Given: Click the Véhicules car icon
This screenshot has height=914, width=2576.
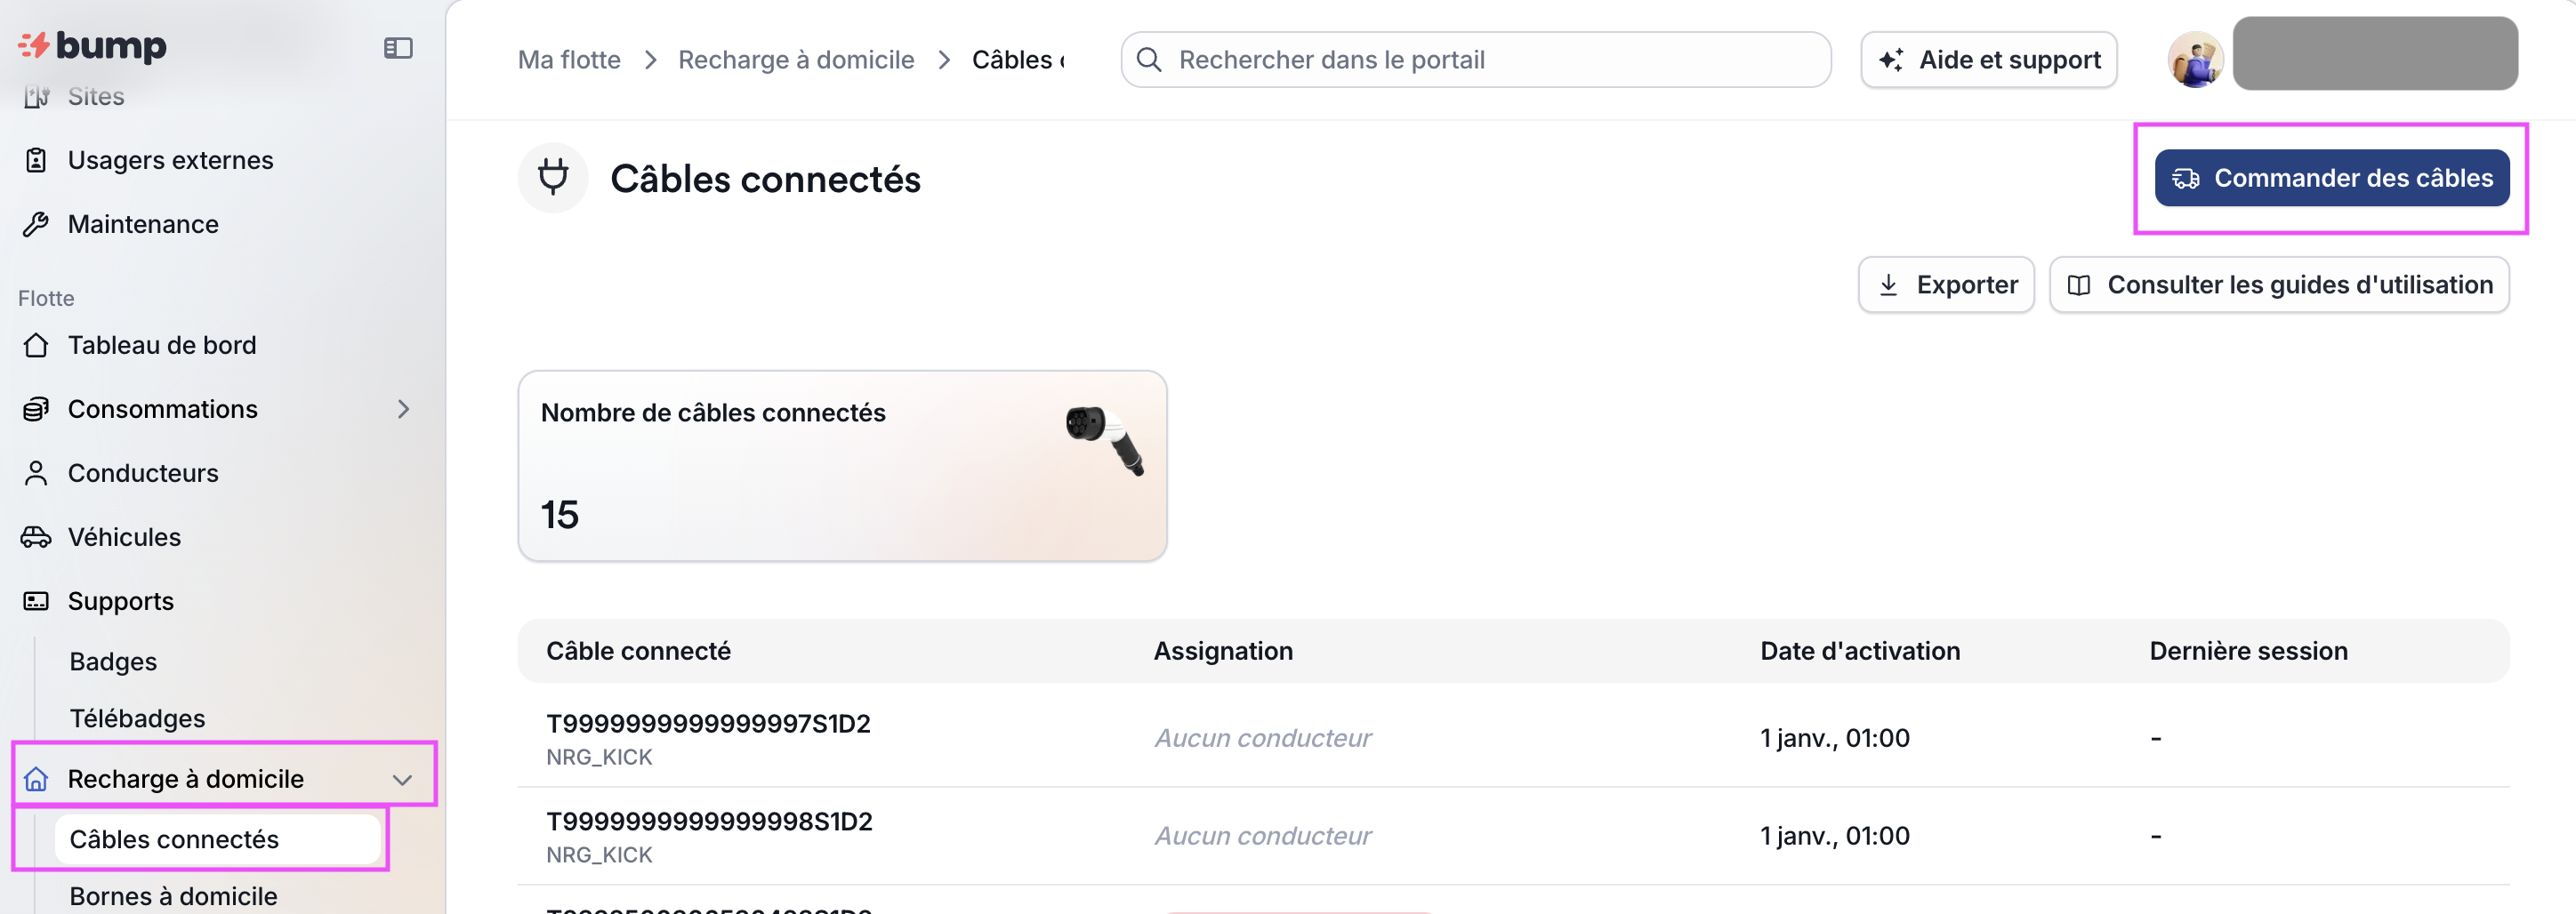Looking at the screenshot, I should click(x=36, y=537).
